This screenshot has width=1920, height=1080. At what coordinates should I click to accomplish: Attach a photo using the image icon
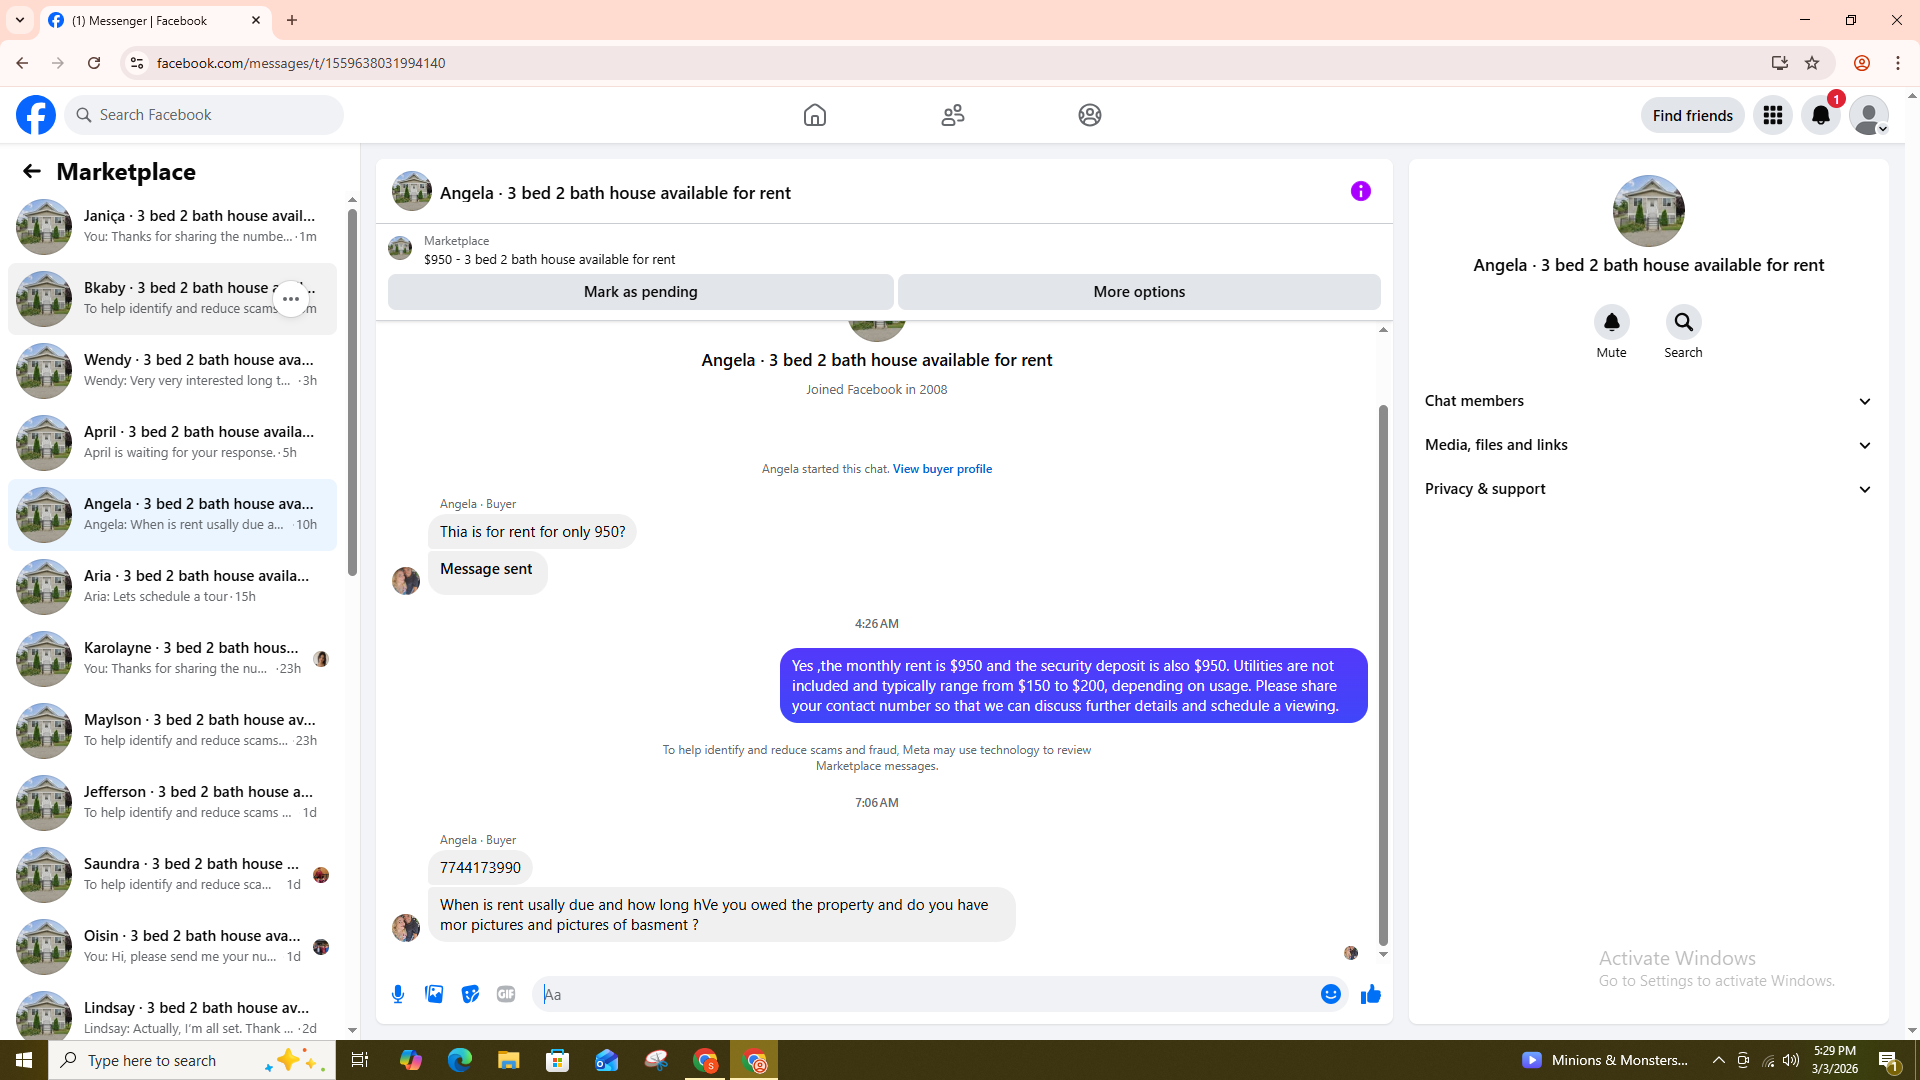coord(434,994)
